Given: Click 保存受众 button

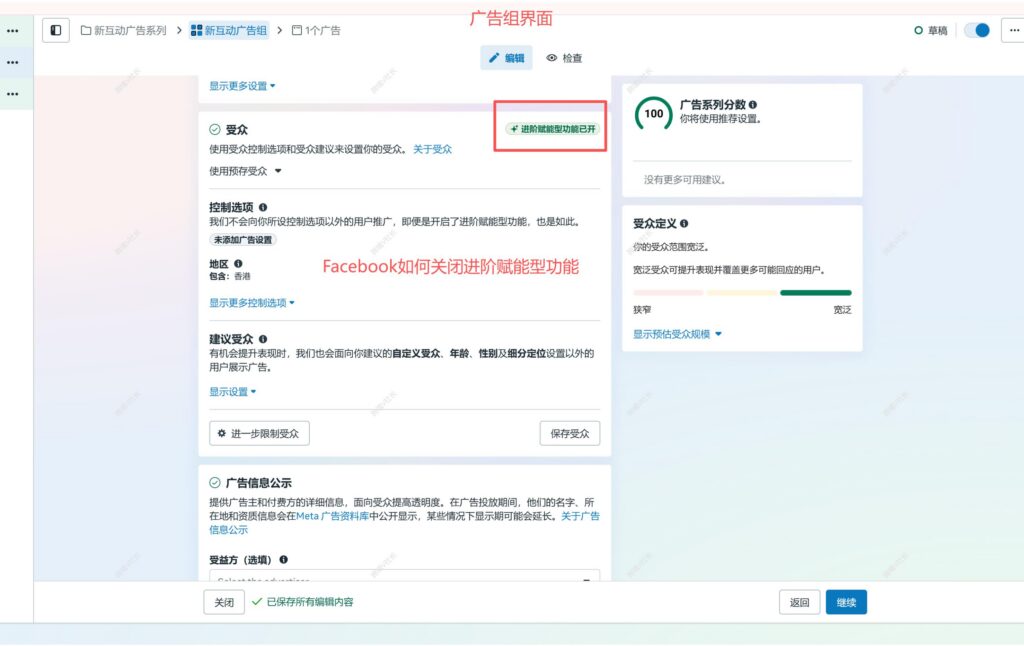Looking at the screenshot, I should 569,433.
